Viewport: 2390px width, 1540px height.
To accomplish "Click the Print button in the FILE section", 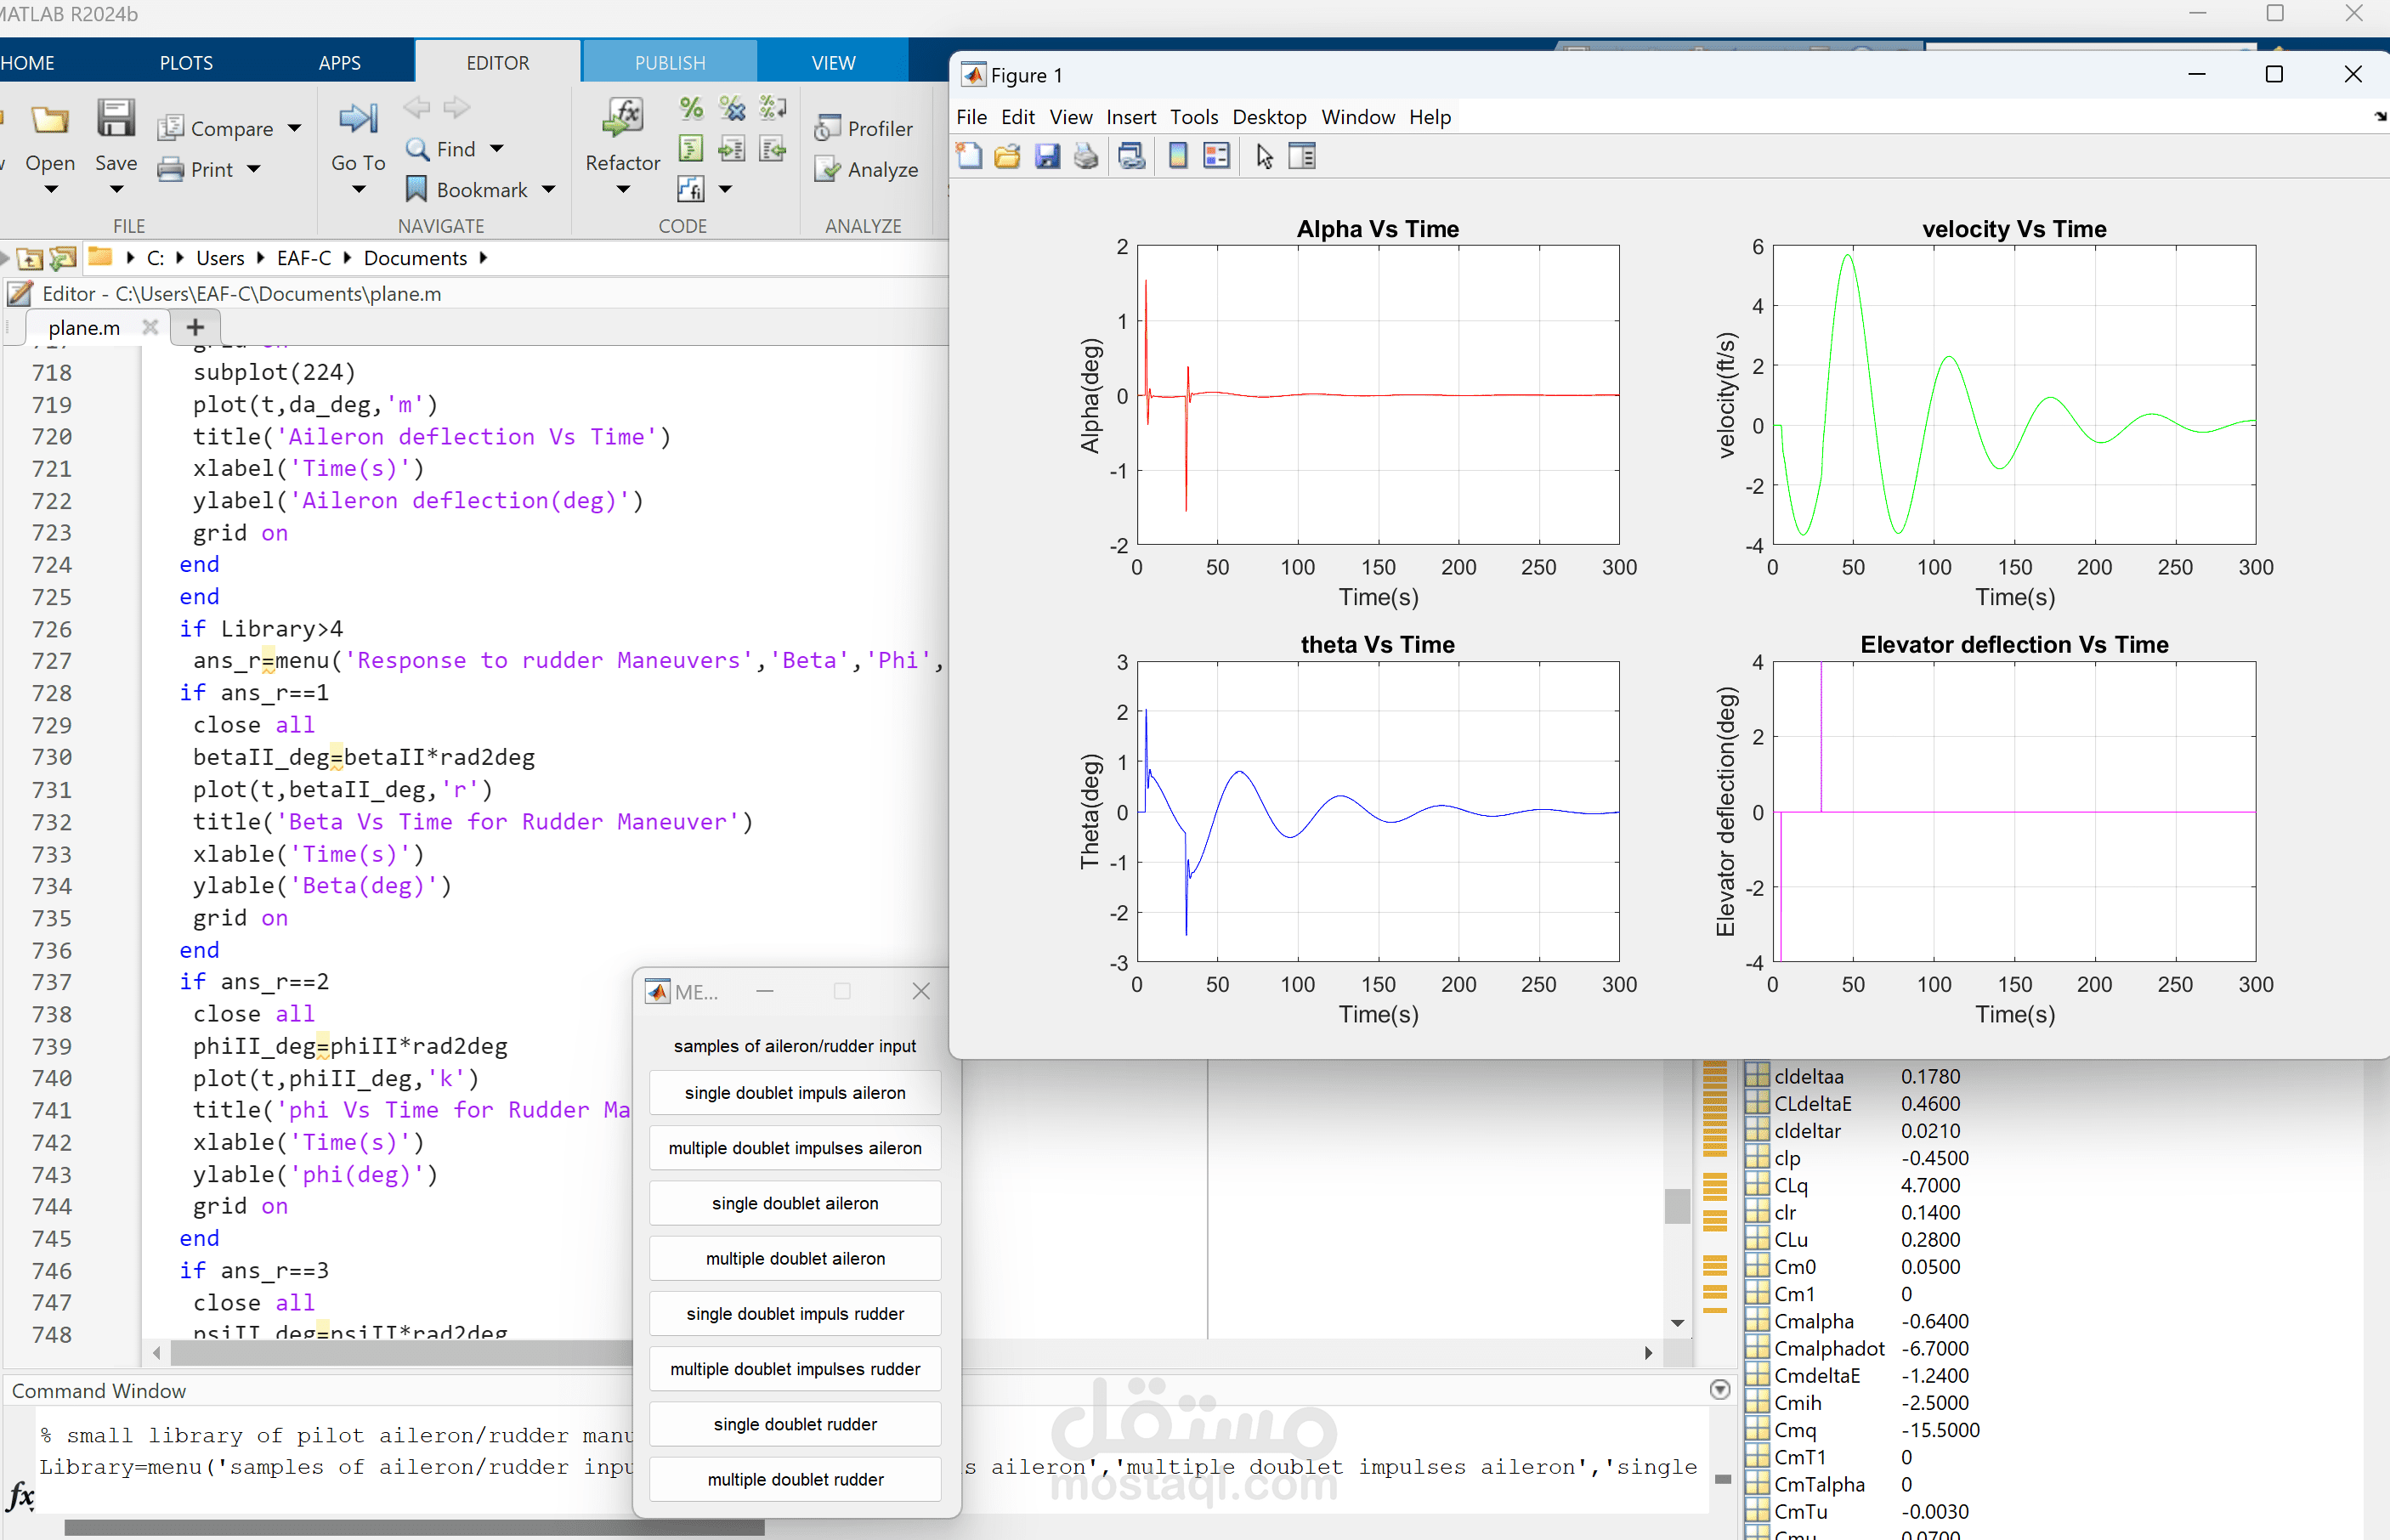I will [x=198, y=169].
